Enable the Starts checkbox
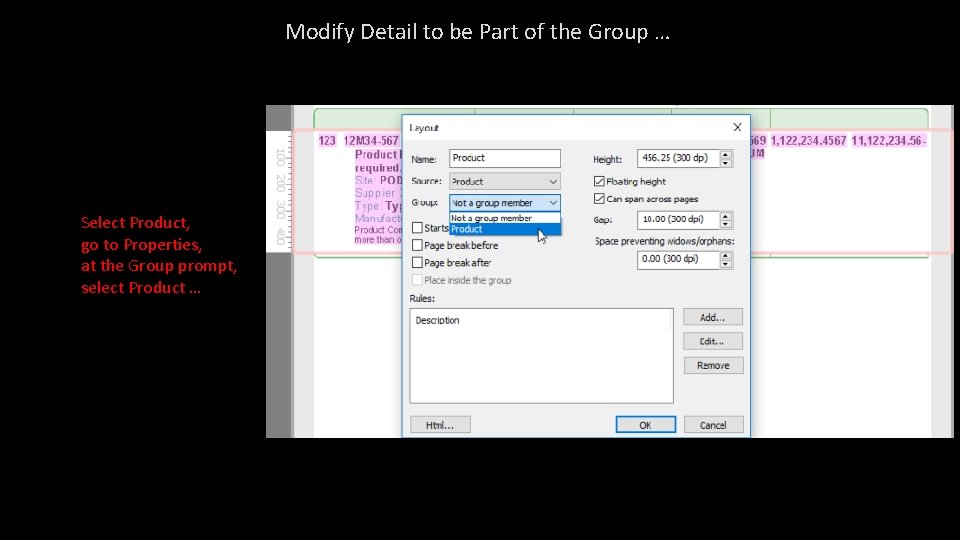The image size is (960, 540). pos(418,228)
